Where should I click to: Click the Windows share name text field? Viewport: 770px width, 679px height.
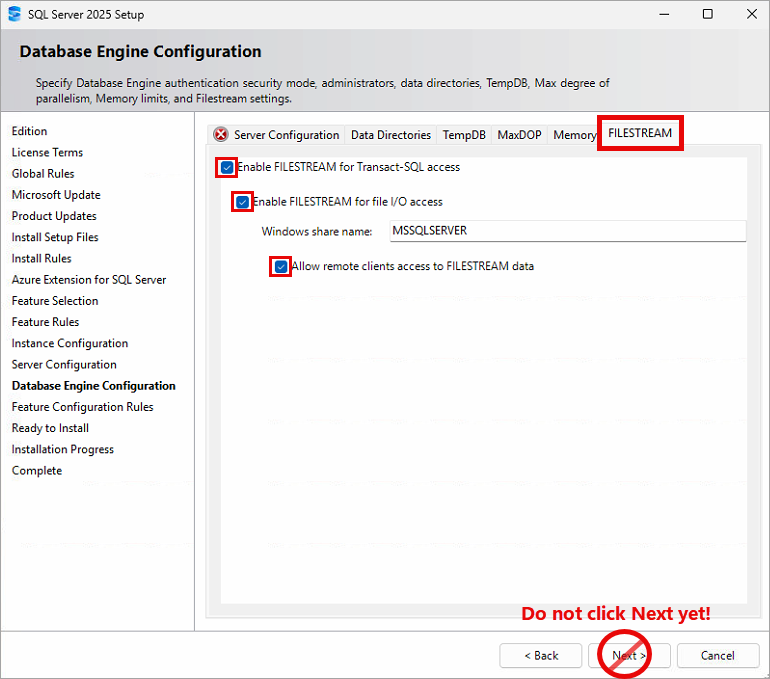pos(567,231)
